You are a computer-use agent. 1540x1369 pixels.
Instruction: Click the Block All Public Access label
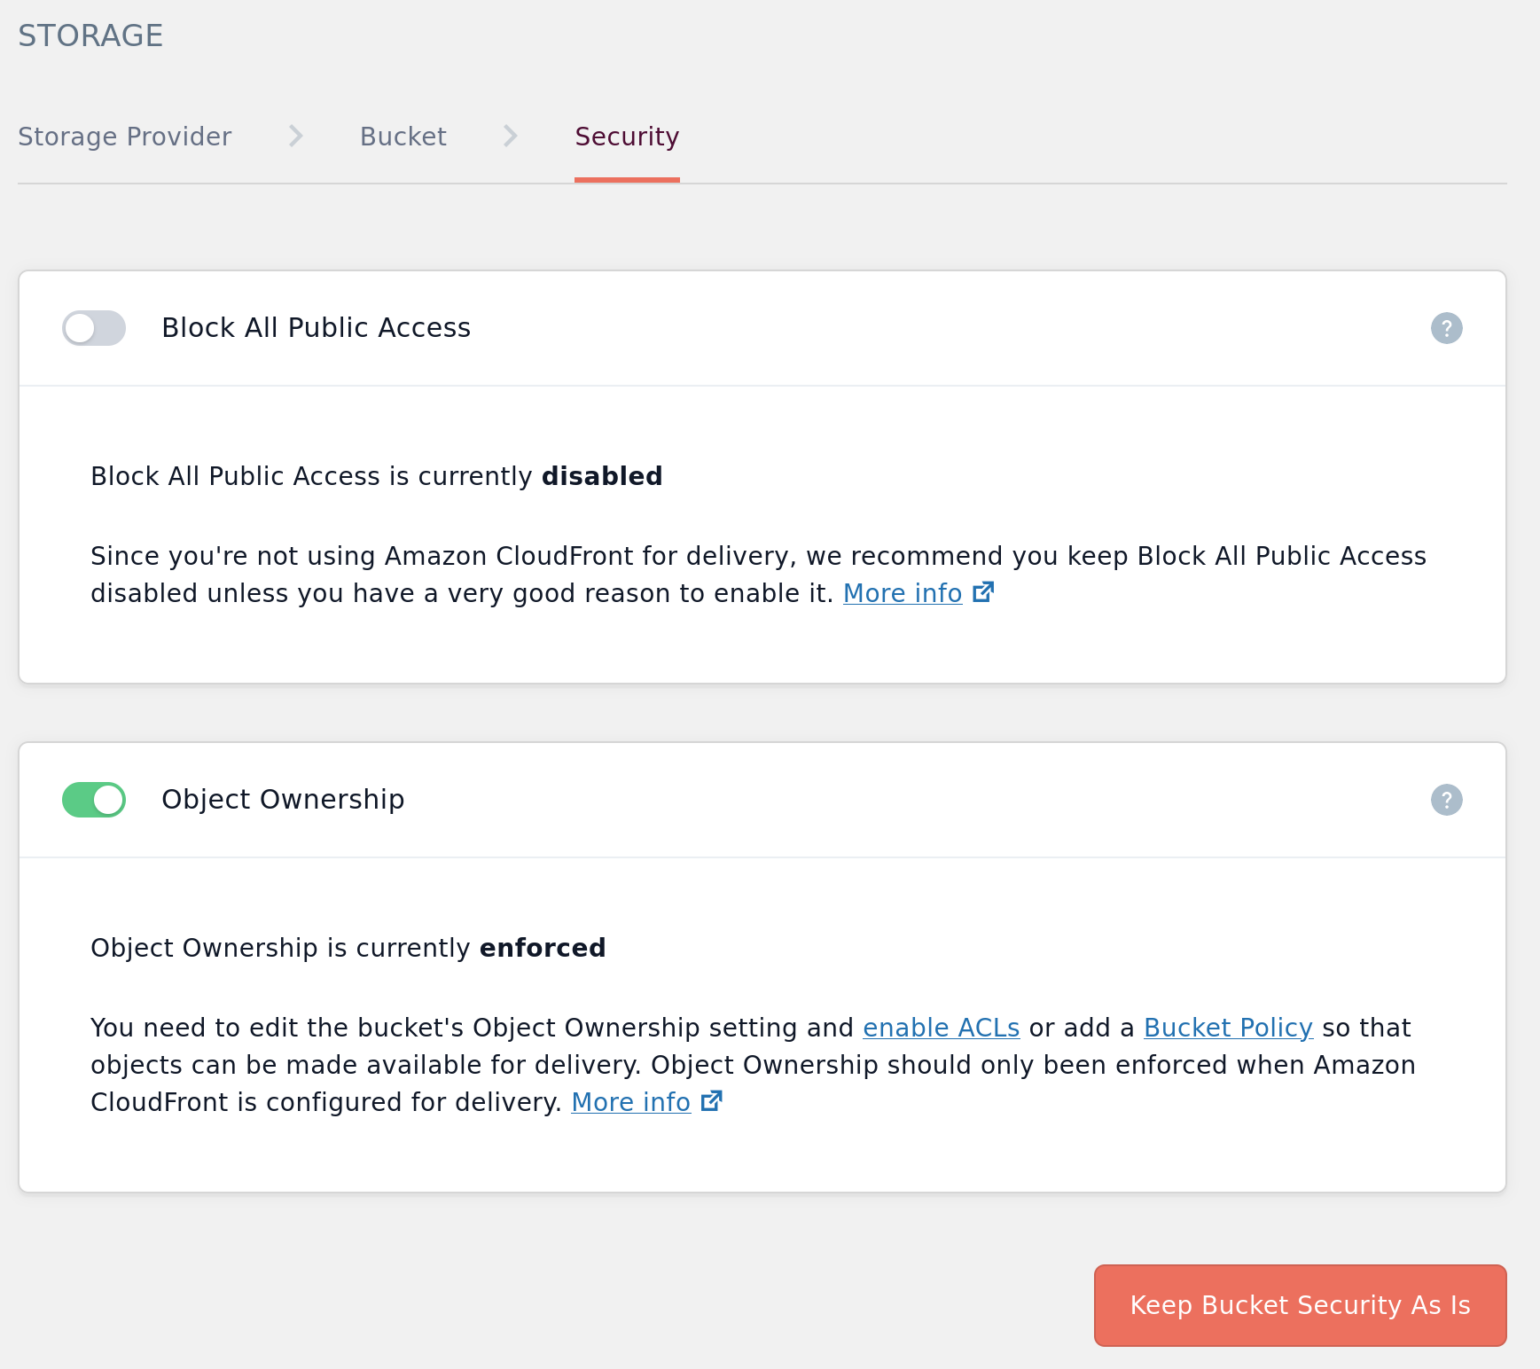(x=316, y=328)
